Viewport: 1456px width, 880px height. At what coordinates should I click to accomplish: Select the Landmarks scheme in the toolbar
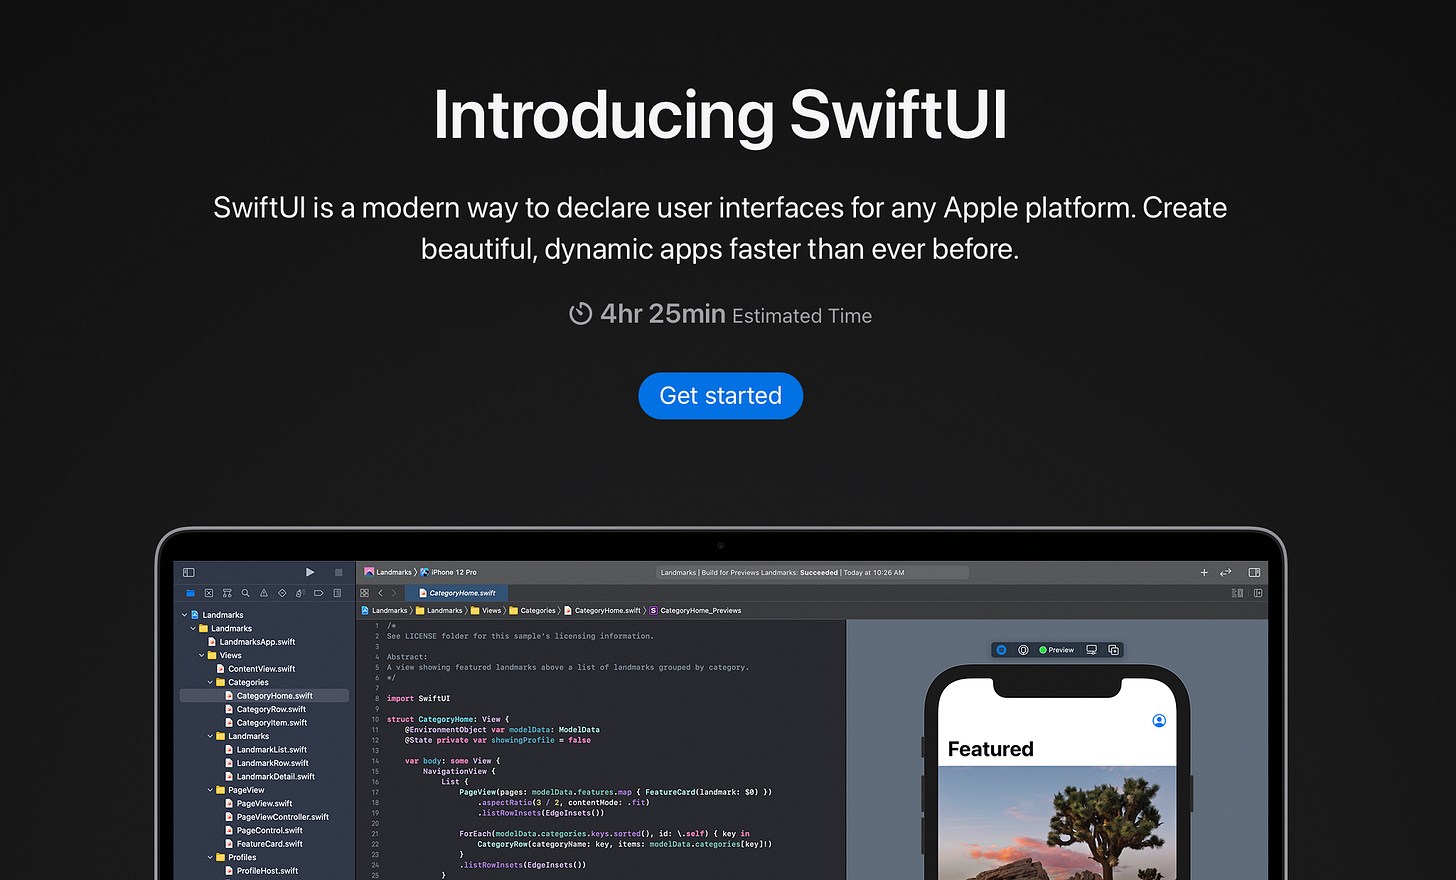click(x=388, y=573)
